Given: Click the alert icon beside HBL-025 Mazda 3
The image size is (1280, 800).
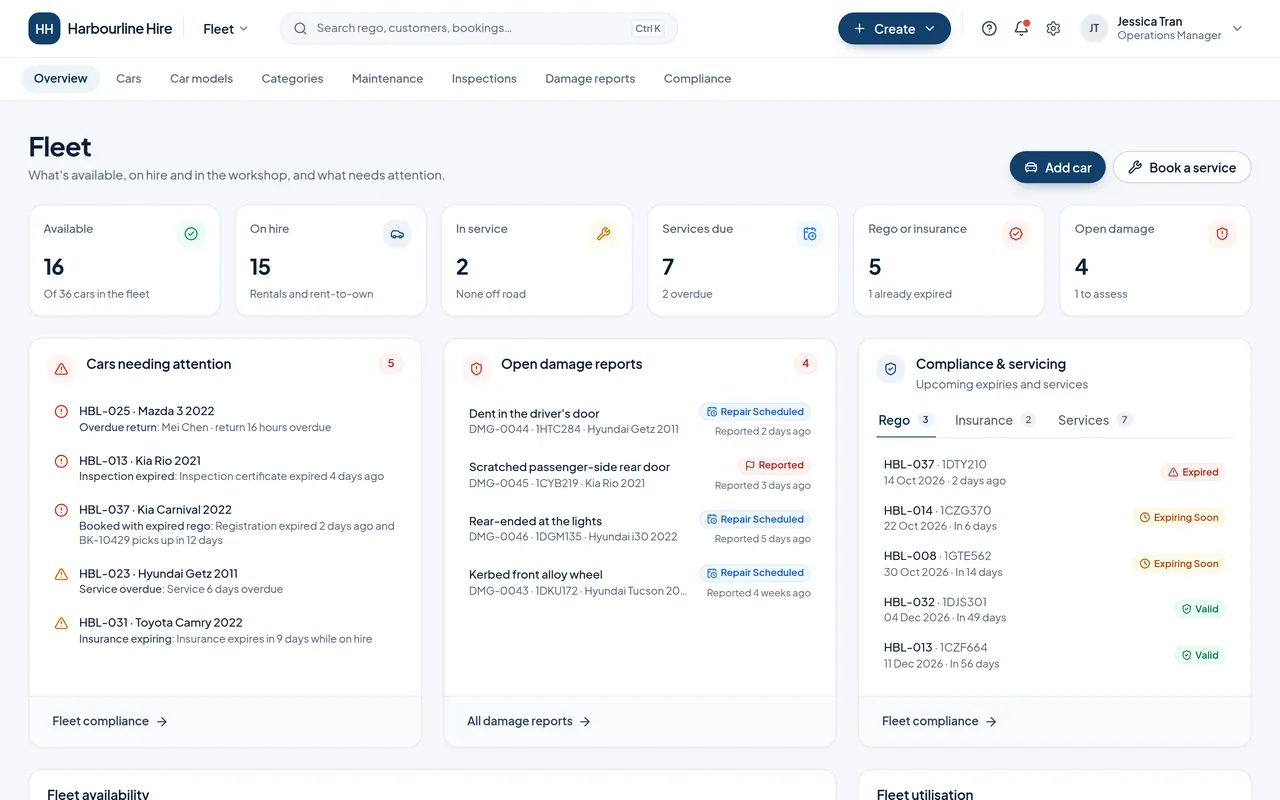Looking at the screenshot, I should tap(61, 412).
